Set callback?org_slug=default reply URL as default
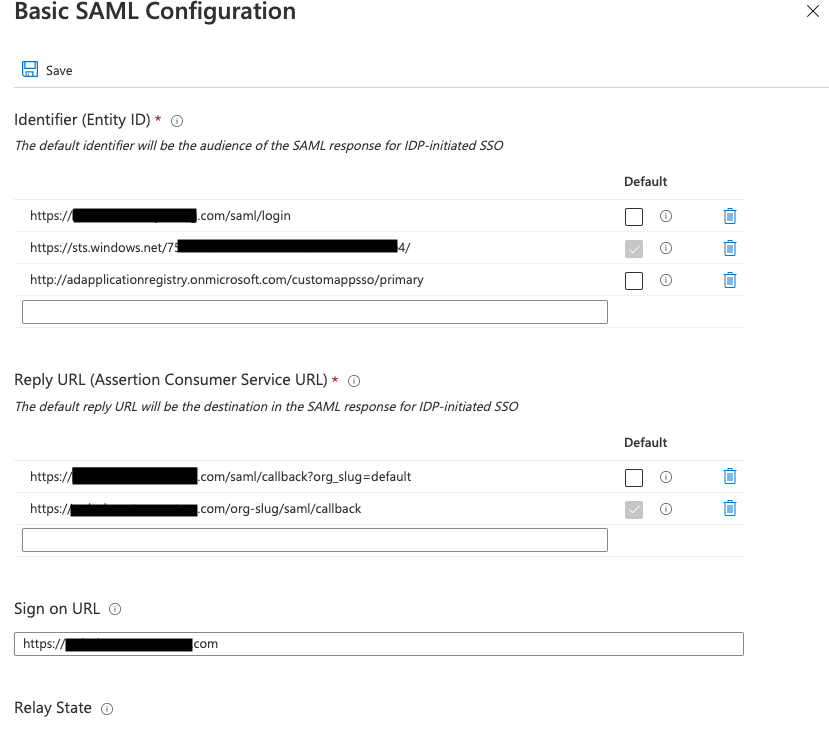The image size is (829, 730). pos(633,477)
